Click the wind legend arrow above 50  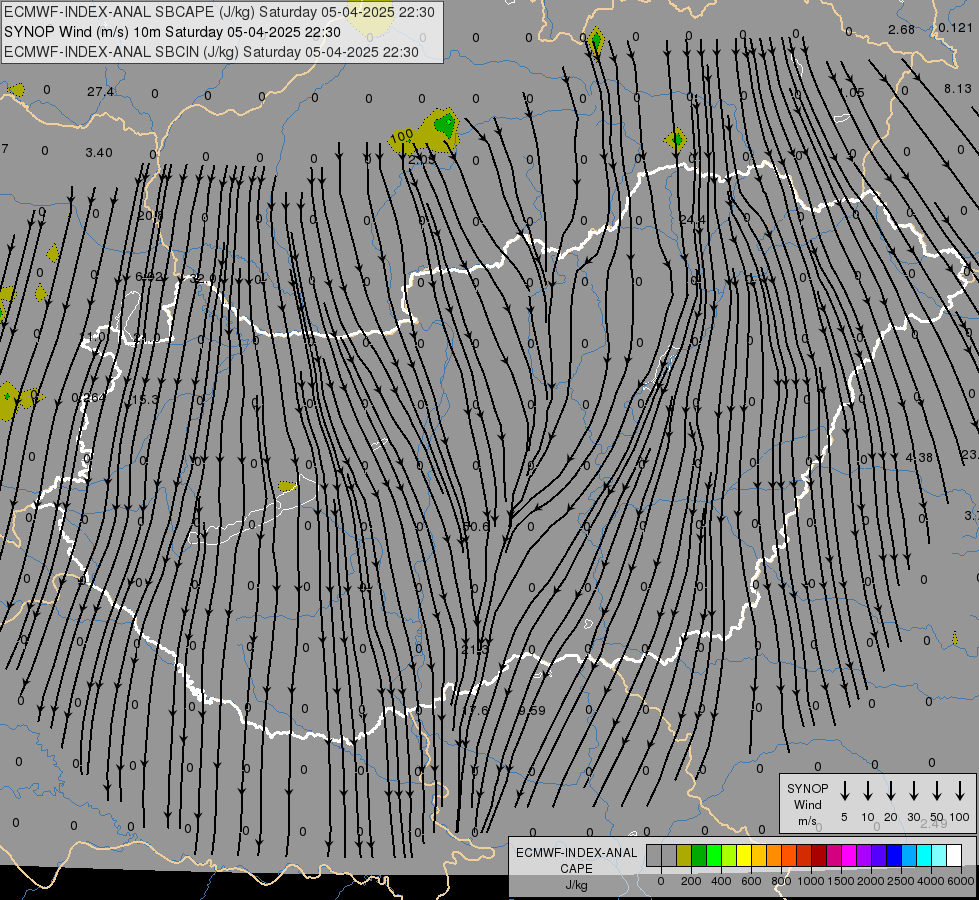[x=937, y=790]
